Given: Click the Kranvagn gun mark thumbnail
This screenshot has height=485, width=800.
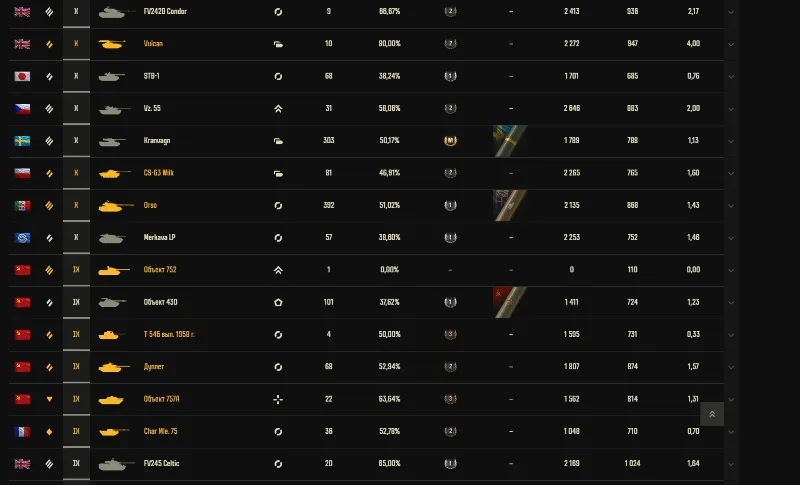Looking at the screenshot, I should click(510, 141).
